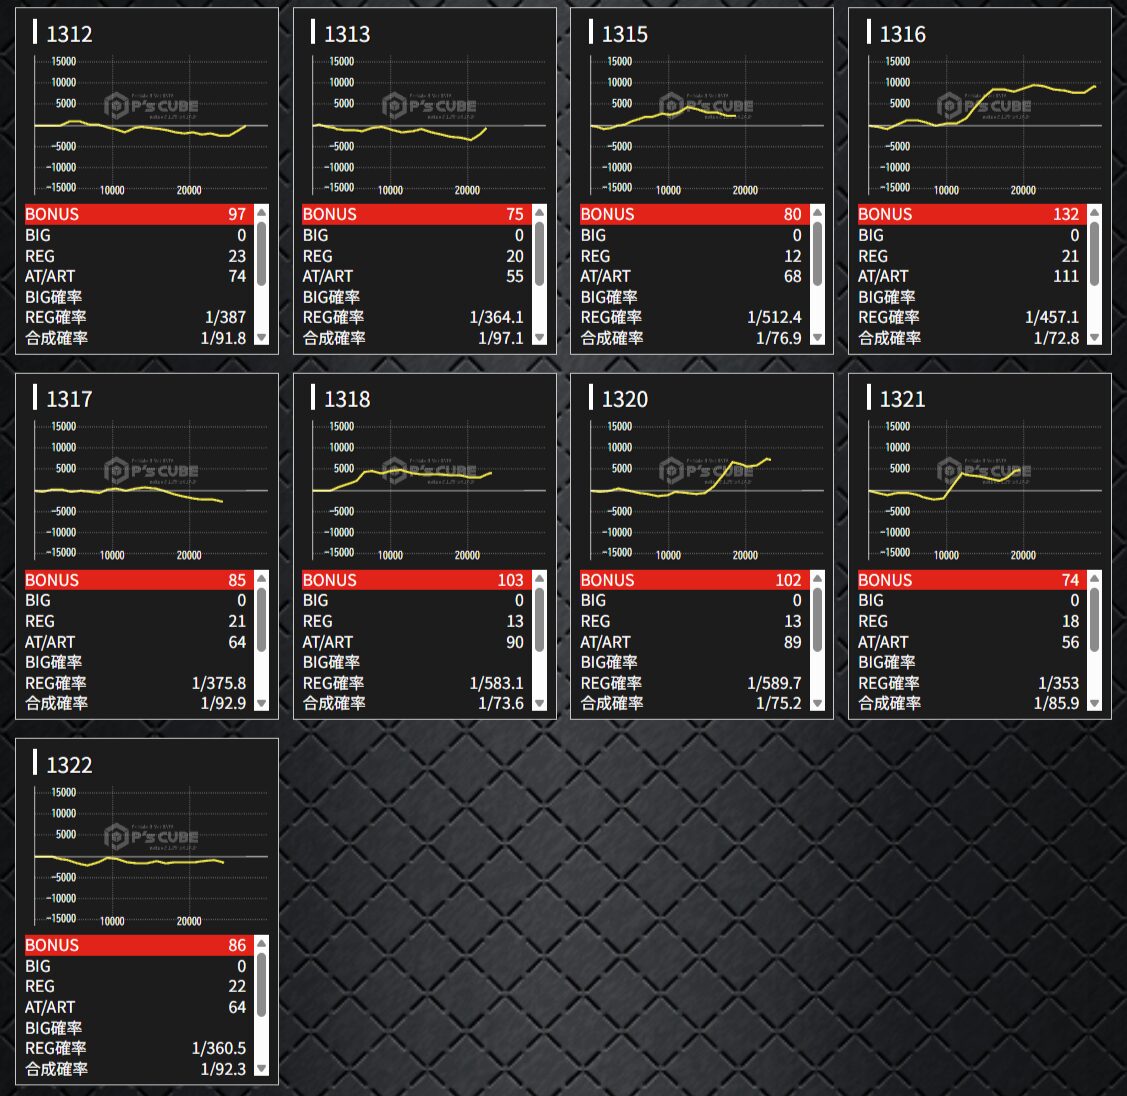
Task: Click scrollbar thumb in machine 1321 stats
Action: click(1095, 620)
